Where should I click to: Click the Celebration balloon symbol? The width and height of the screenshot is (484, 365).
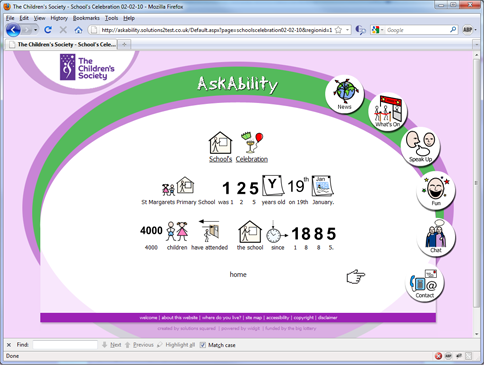click(252, 143)
